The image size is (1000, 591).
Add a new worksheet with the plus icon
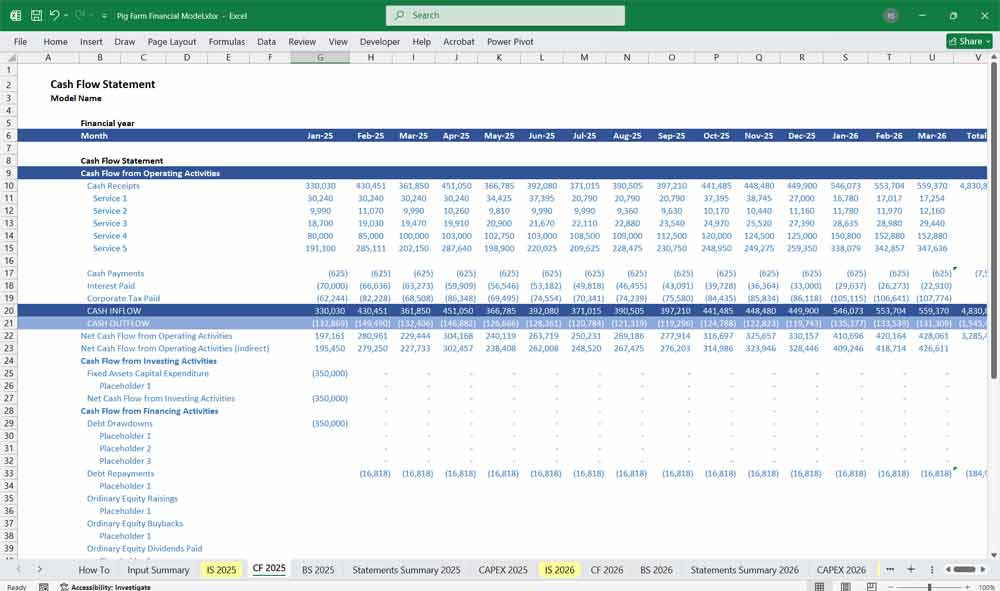911,569
